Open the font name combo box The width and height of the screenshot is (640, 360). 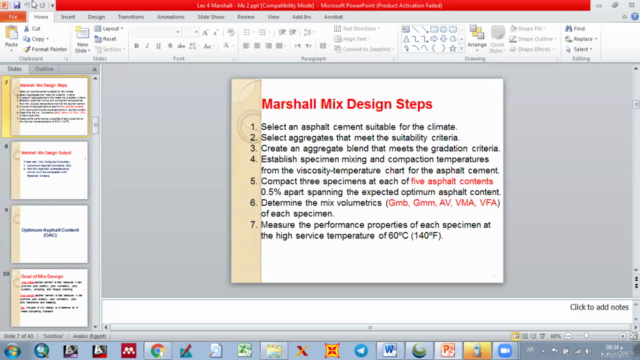click(x=156, y=32)
